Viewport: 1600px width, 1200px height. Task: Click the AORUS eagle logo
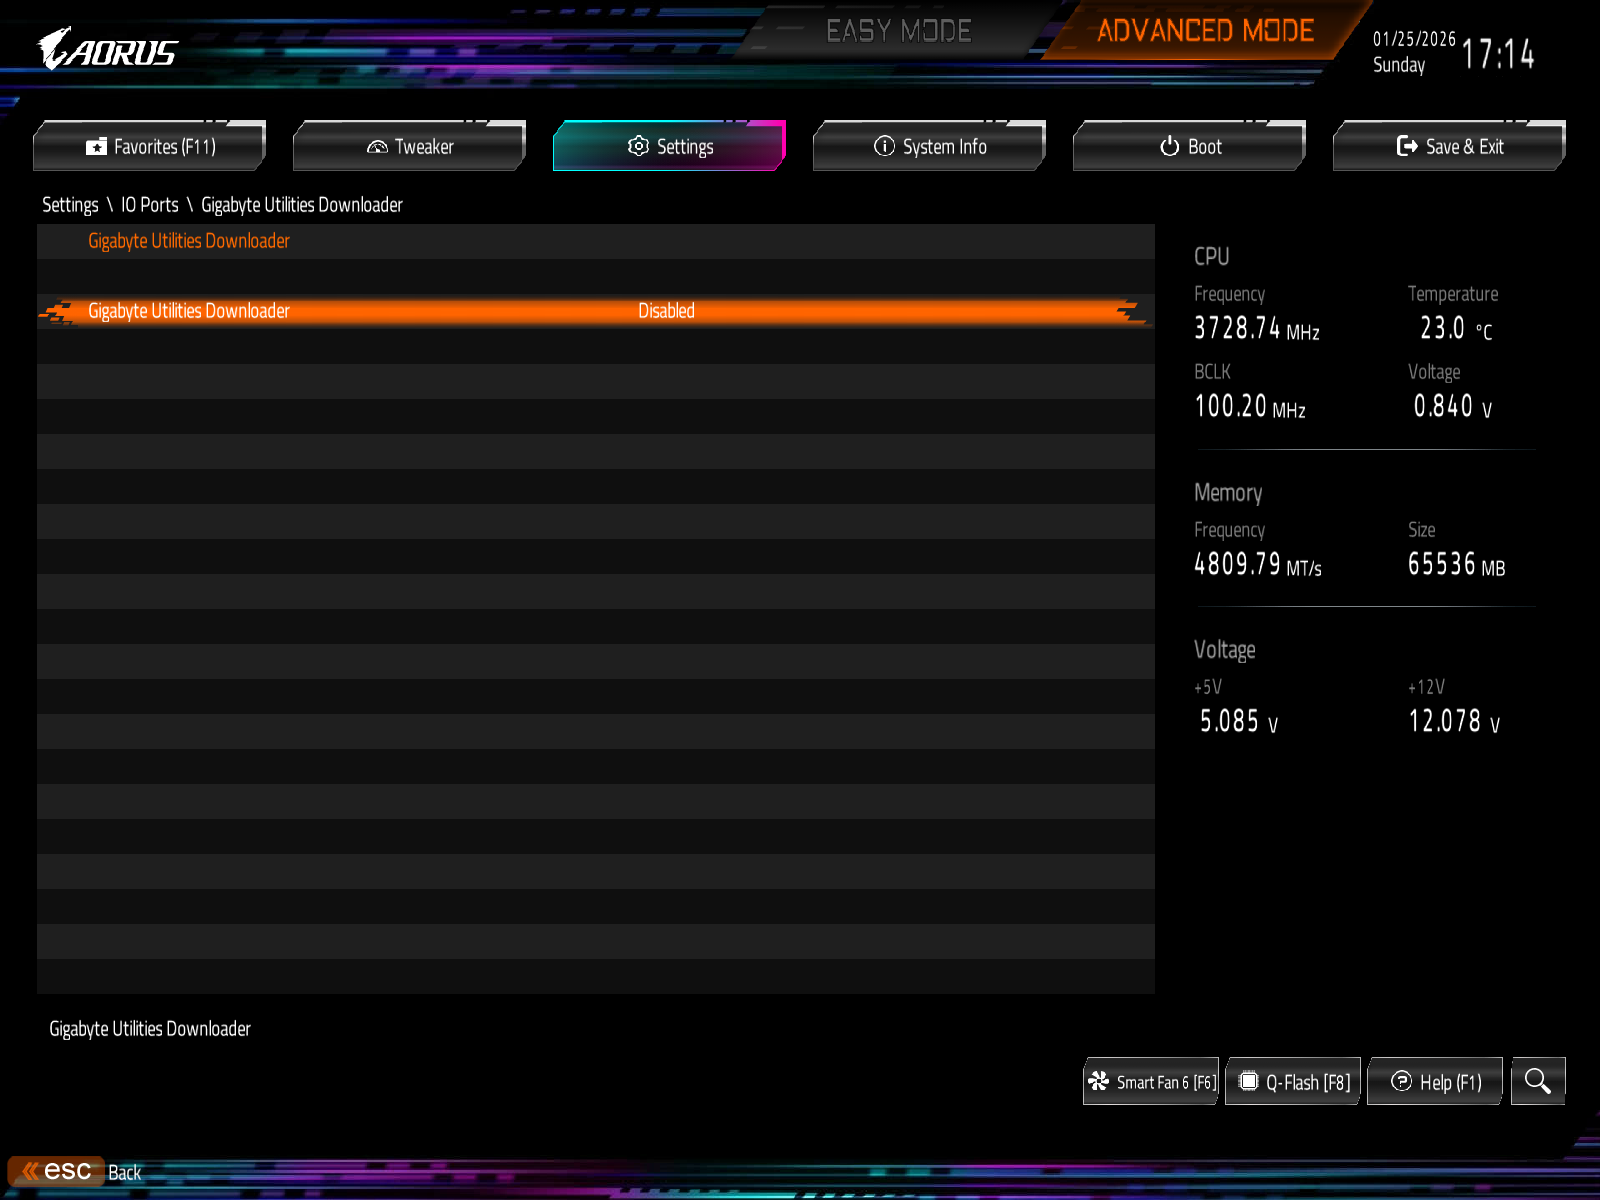56,48
